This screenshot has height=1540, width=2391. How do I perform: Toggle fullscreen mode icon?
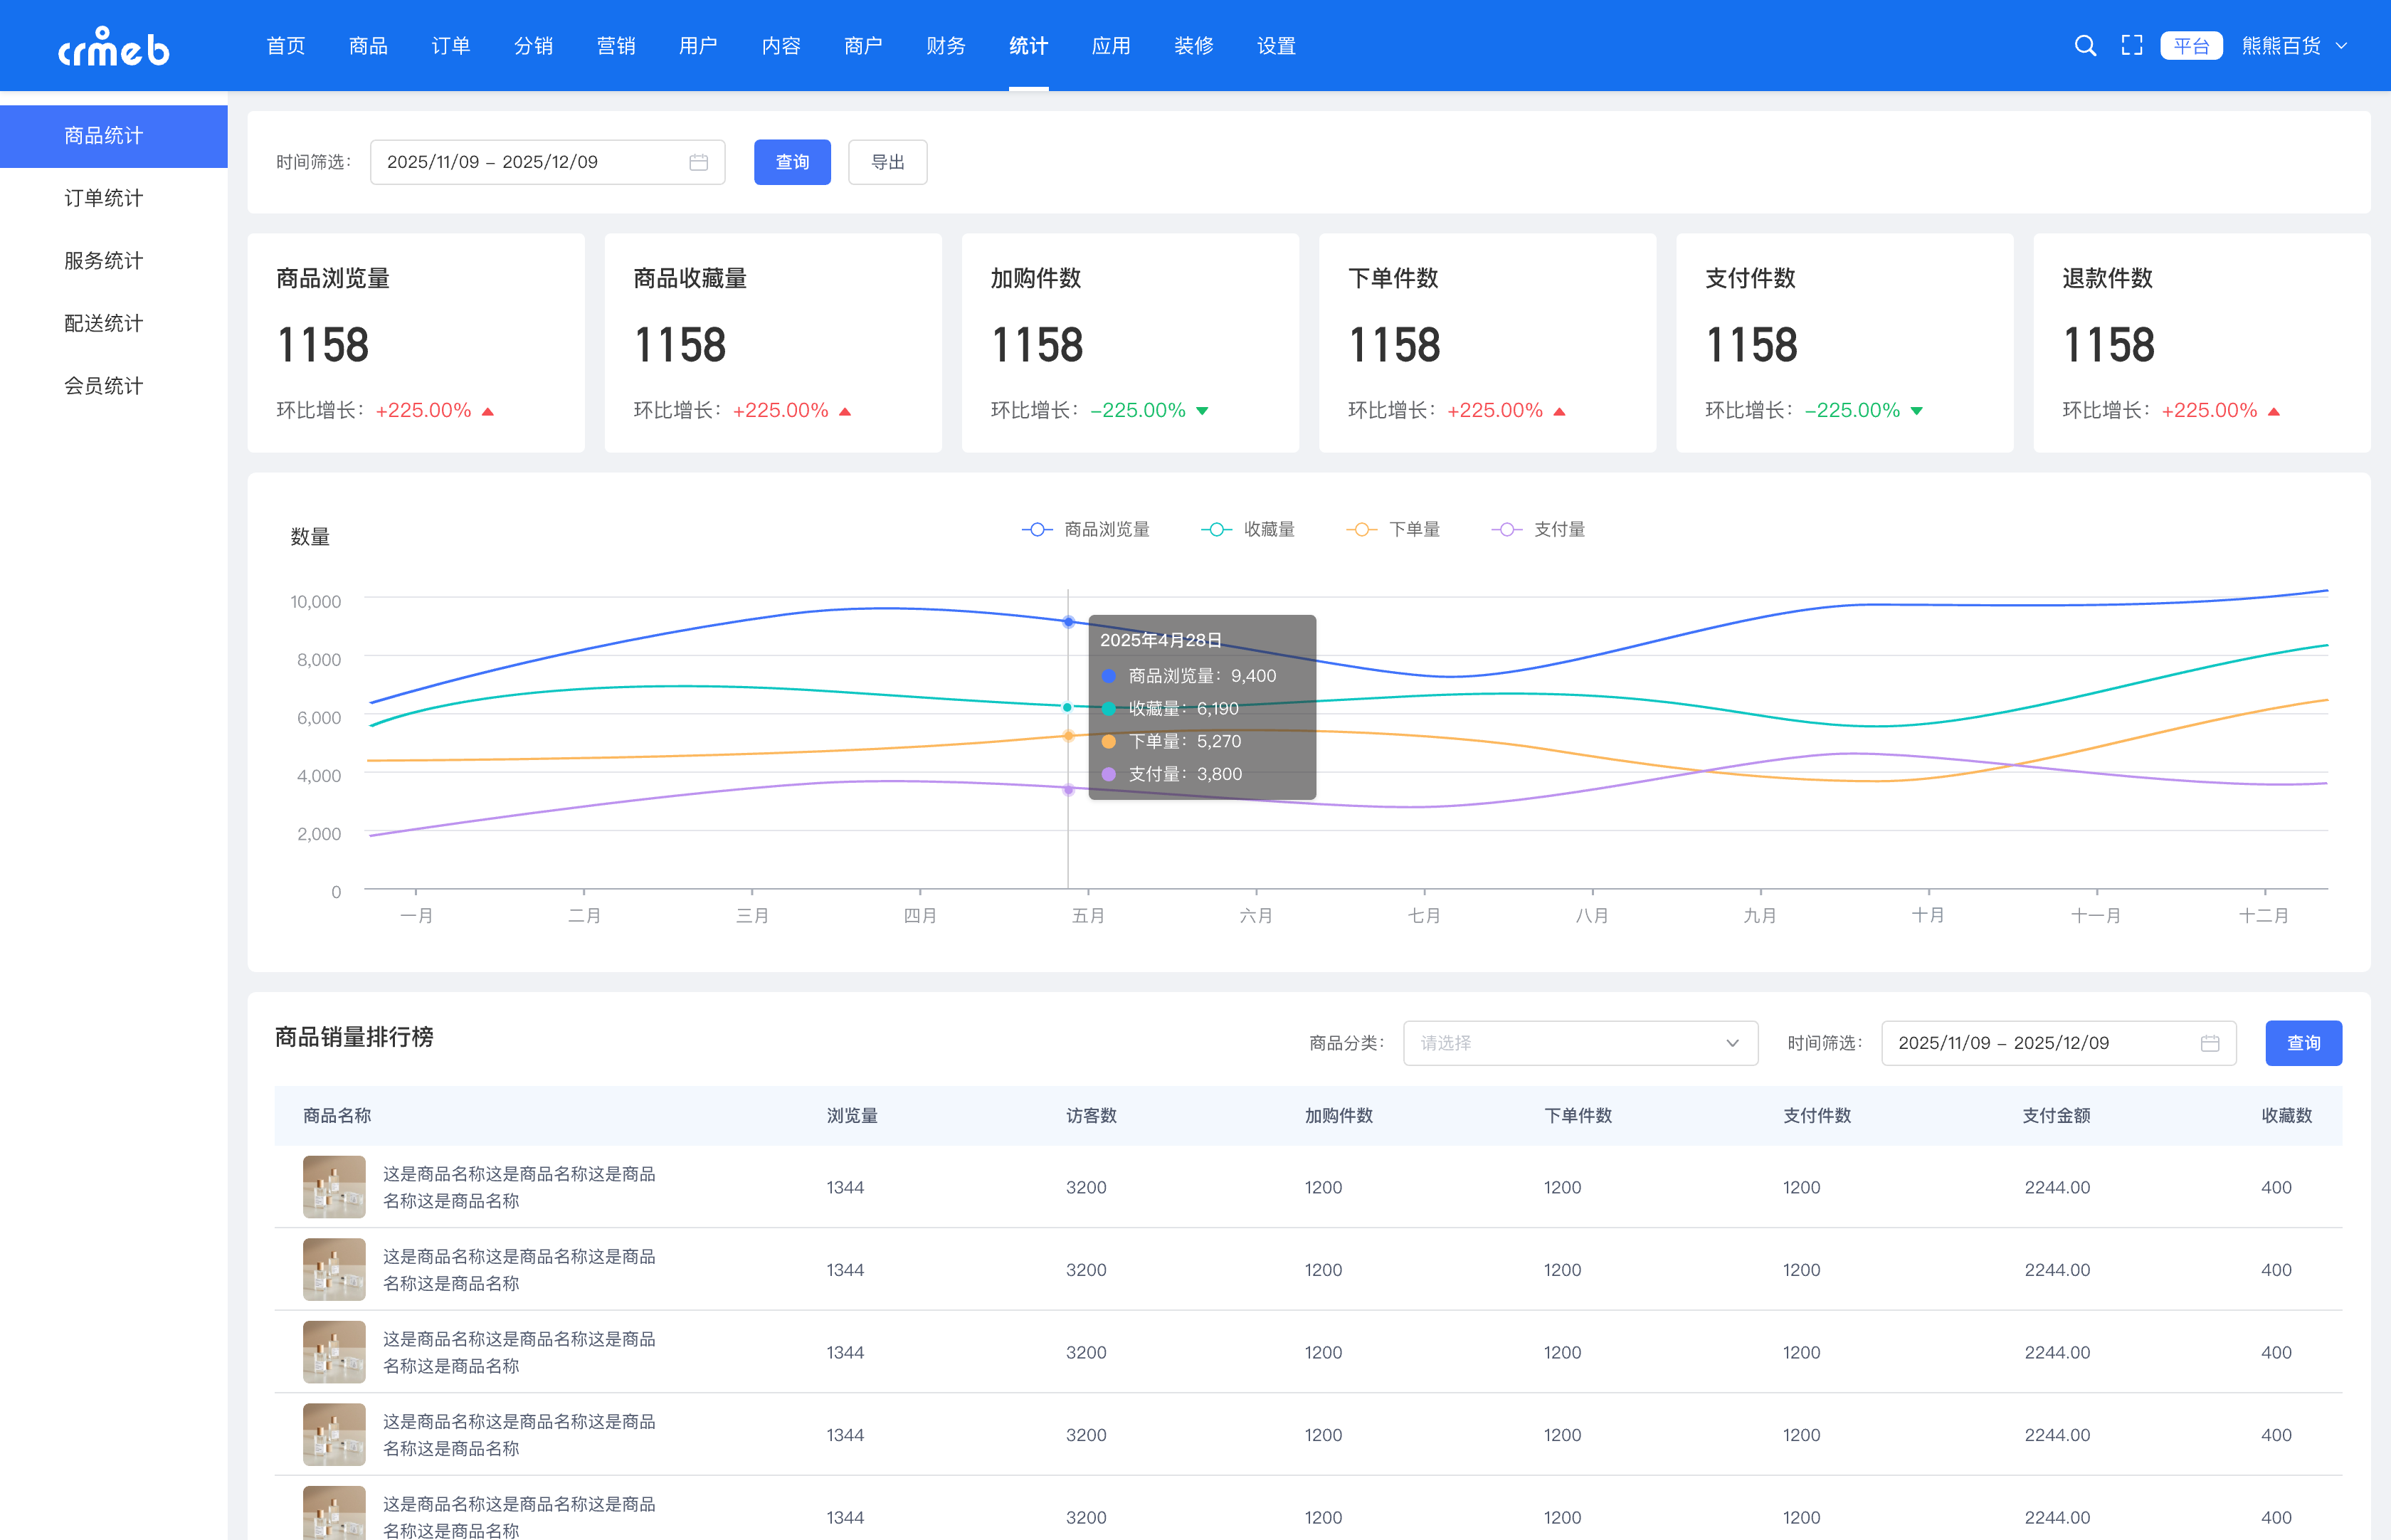[2131, 46]
